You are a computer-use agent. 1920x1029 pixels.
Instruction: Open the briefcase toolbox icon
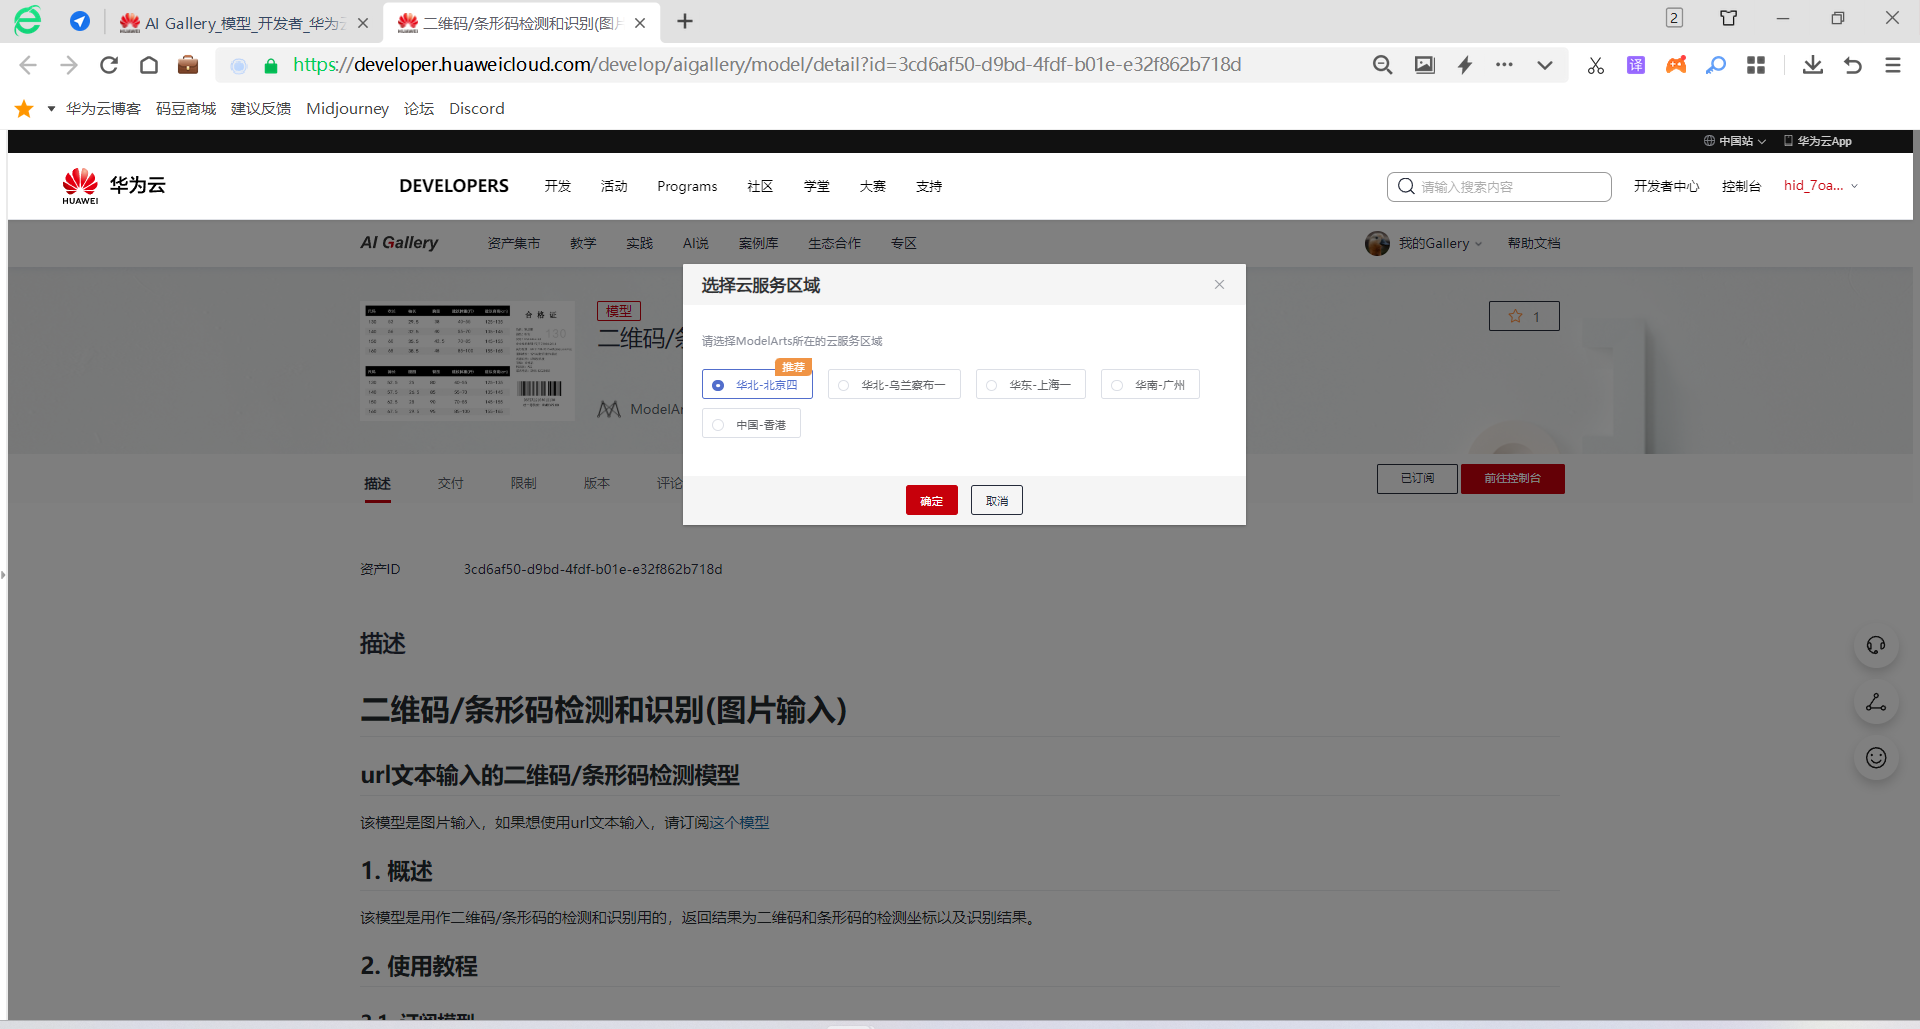pyautogui.click(x=188, y=65)
